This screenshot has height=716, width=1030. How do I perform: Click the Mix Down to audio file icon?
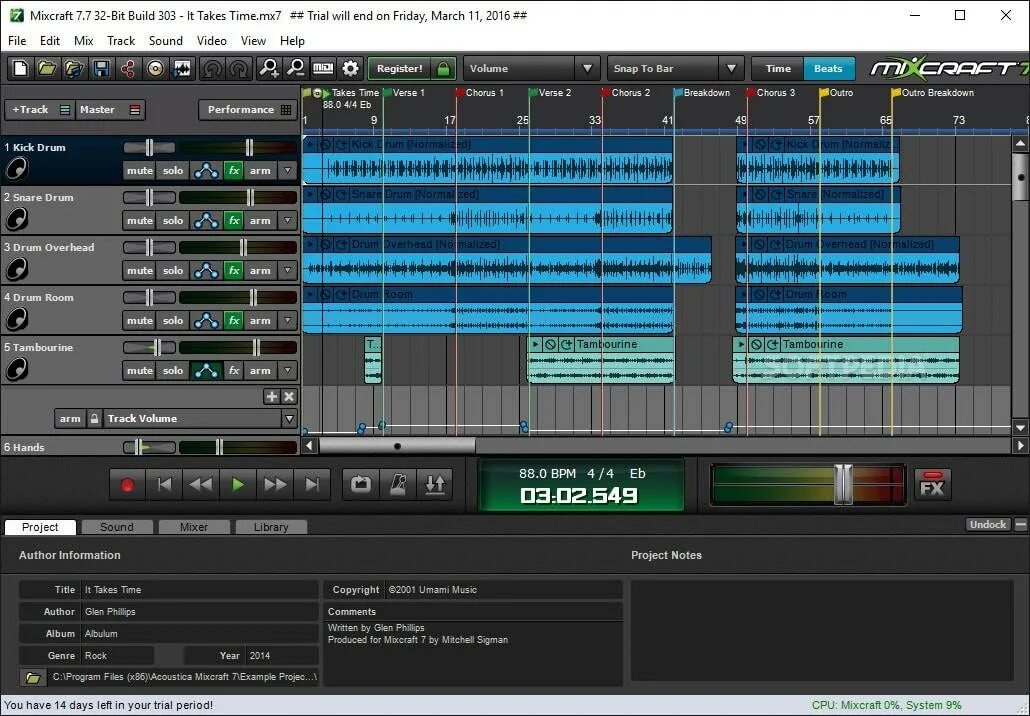(x=182, y=68)
